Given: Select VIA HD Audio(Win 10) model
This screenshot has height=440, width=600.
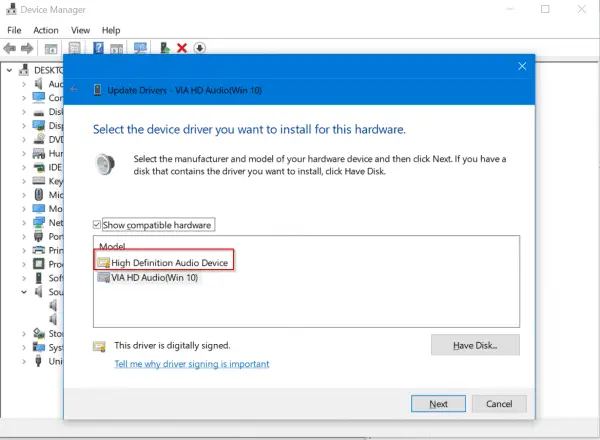Looking at the screenshot, I should tap(148, 277).
